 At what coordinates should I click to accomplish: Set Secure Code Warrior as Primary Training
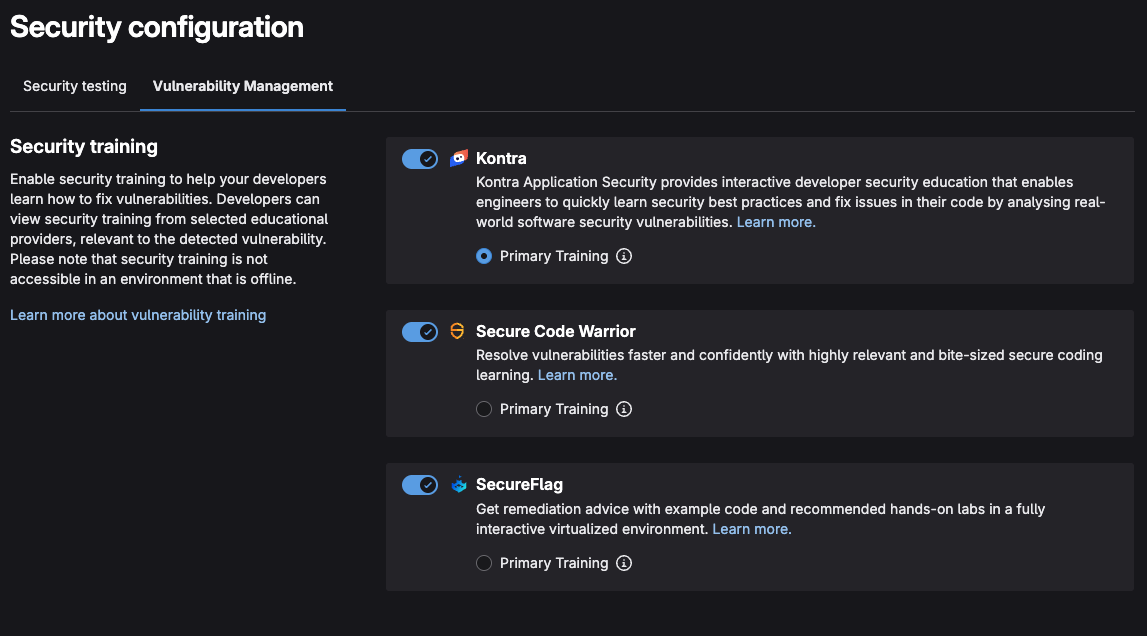pyautogui.click(x=484, y=409)
